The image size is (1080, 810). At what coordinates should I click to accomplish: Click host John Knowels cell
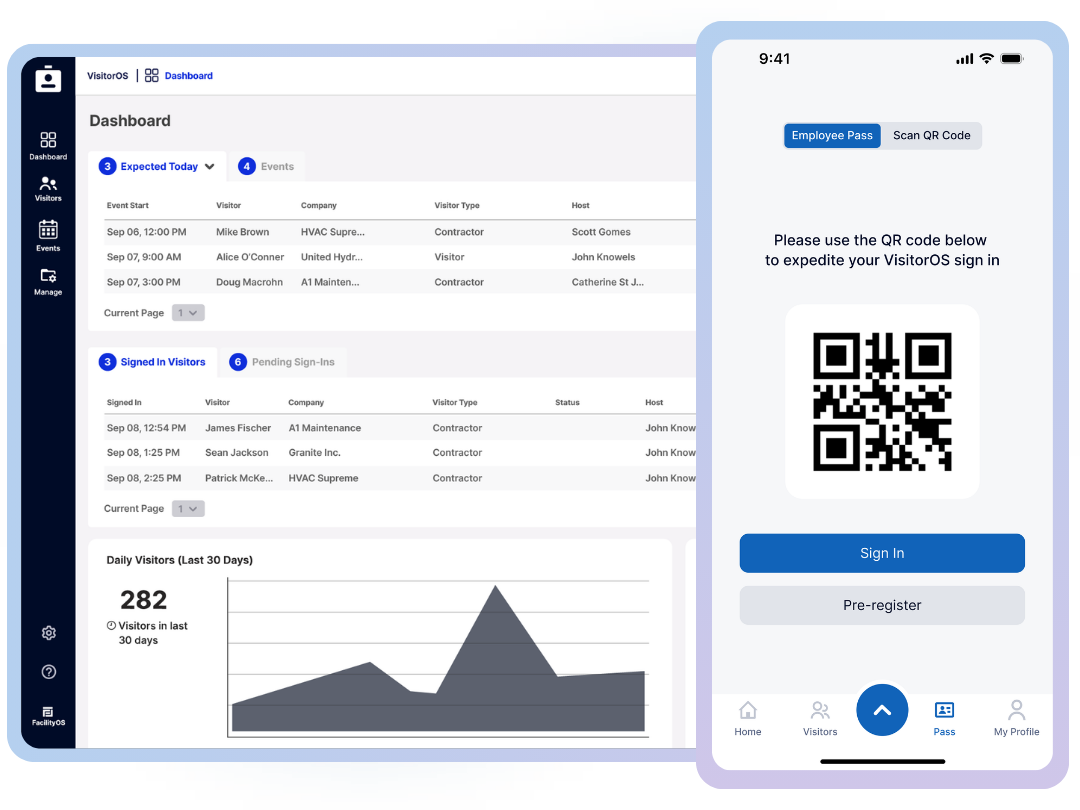603,257
